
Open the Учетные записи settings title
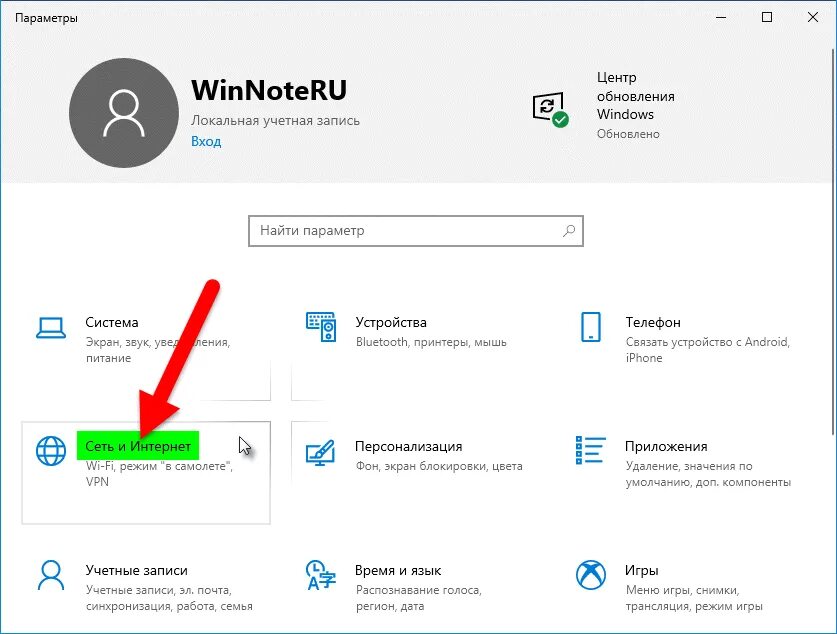pyautogui.click(x=137, y=570)
